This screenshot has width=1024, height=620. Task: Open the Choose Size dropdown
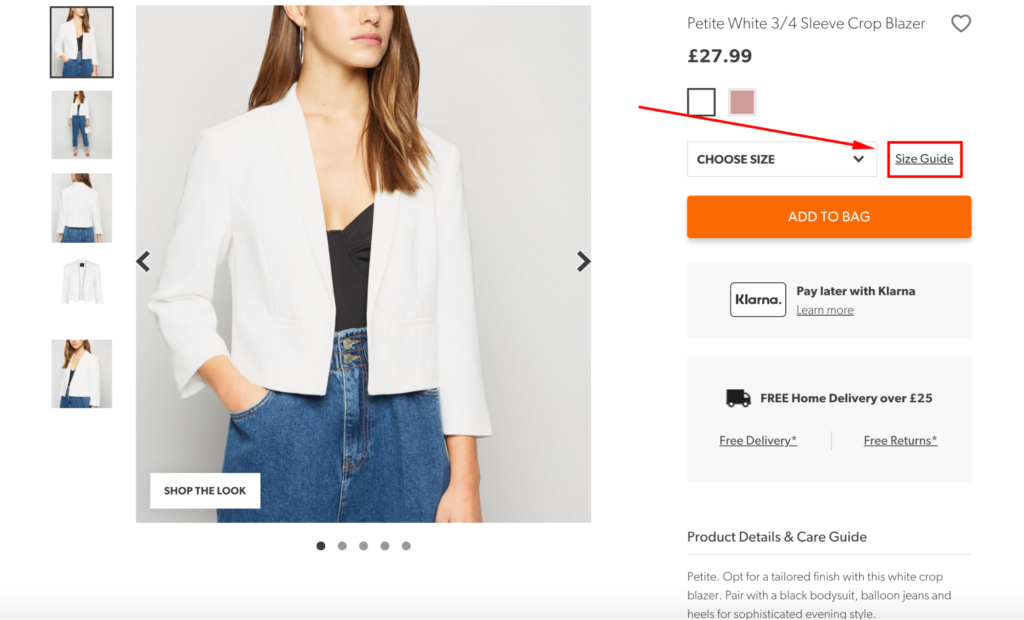tap(782, 159)
